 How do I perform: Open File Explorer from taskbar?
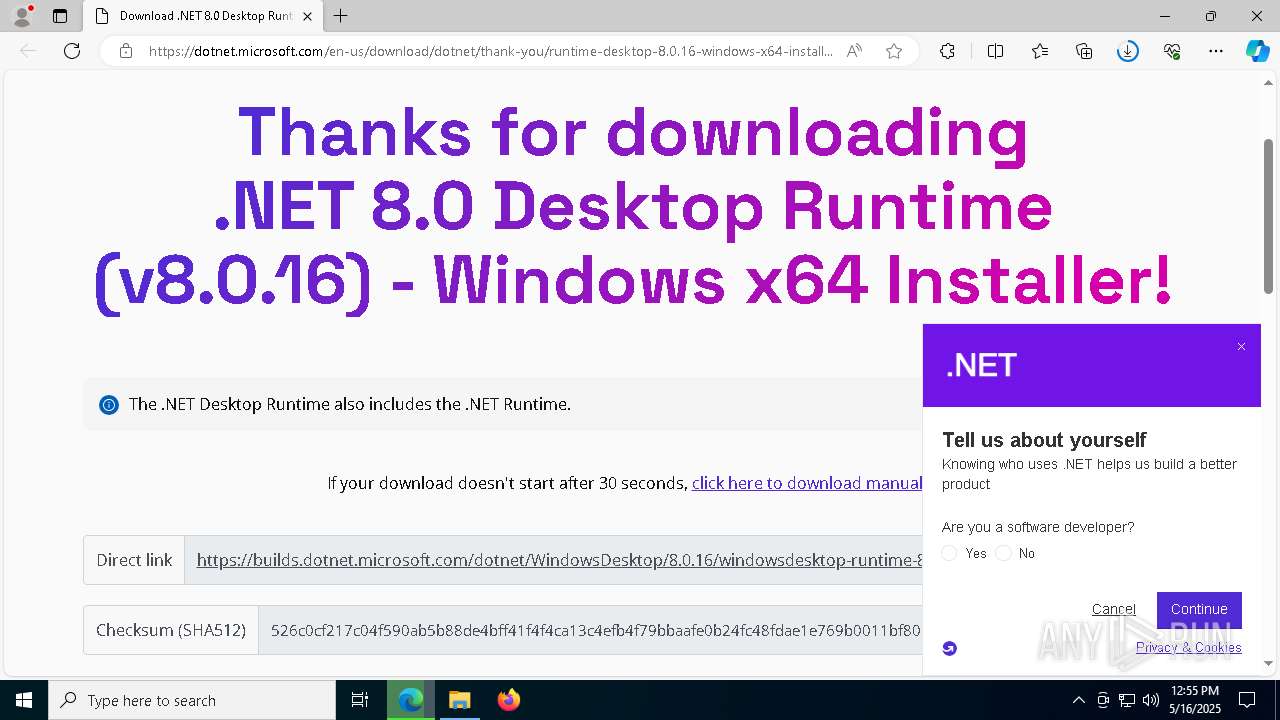point(459,700)
